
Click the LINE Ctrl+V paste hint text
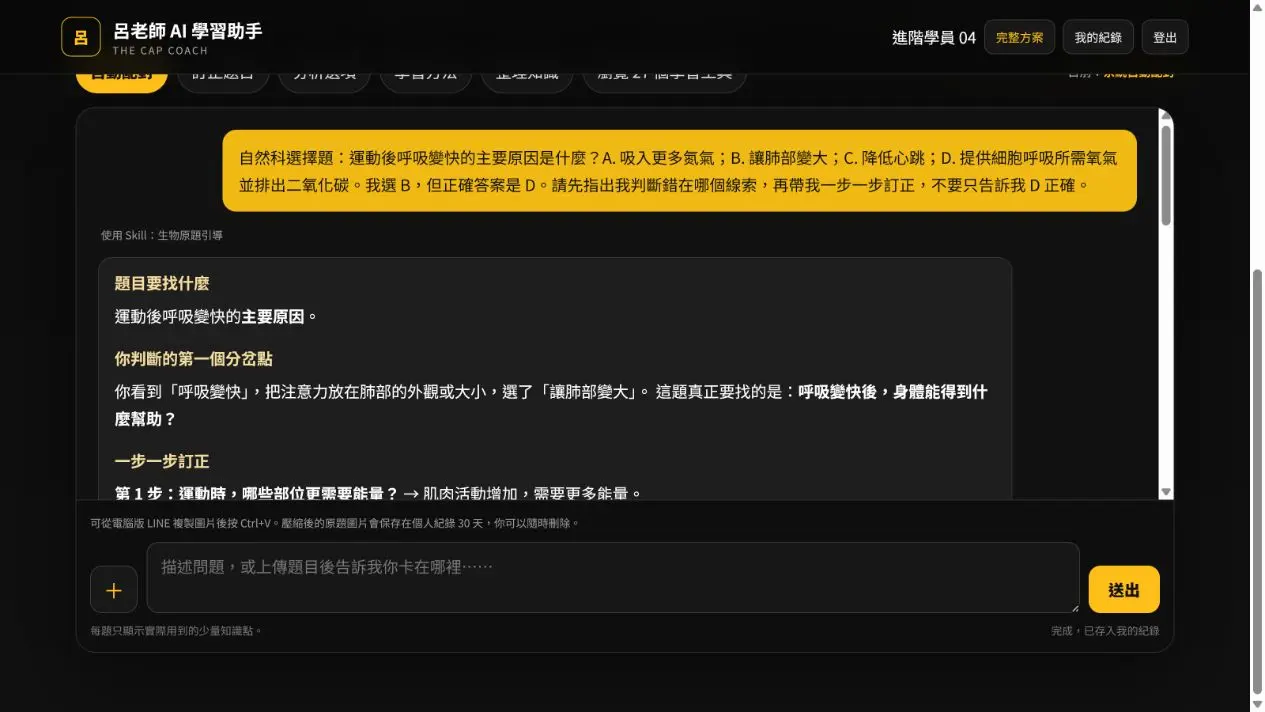[x=334, y=523]
